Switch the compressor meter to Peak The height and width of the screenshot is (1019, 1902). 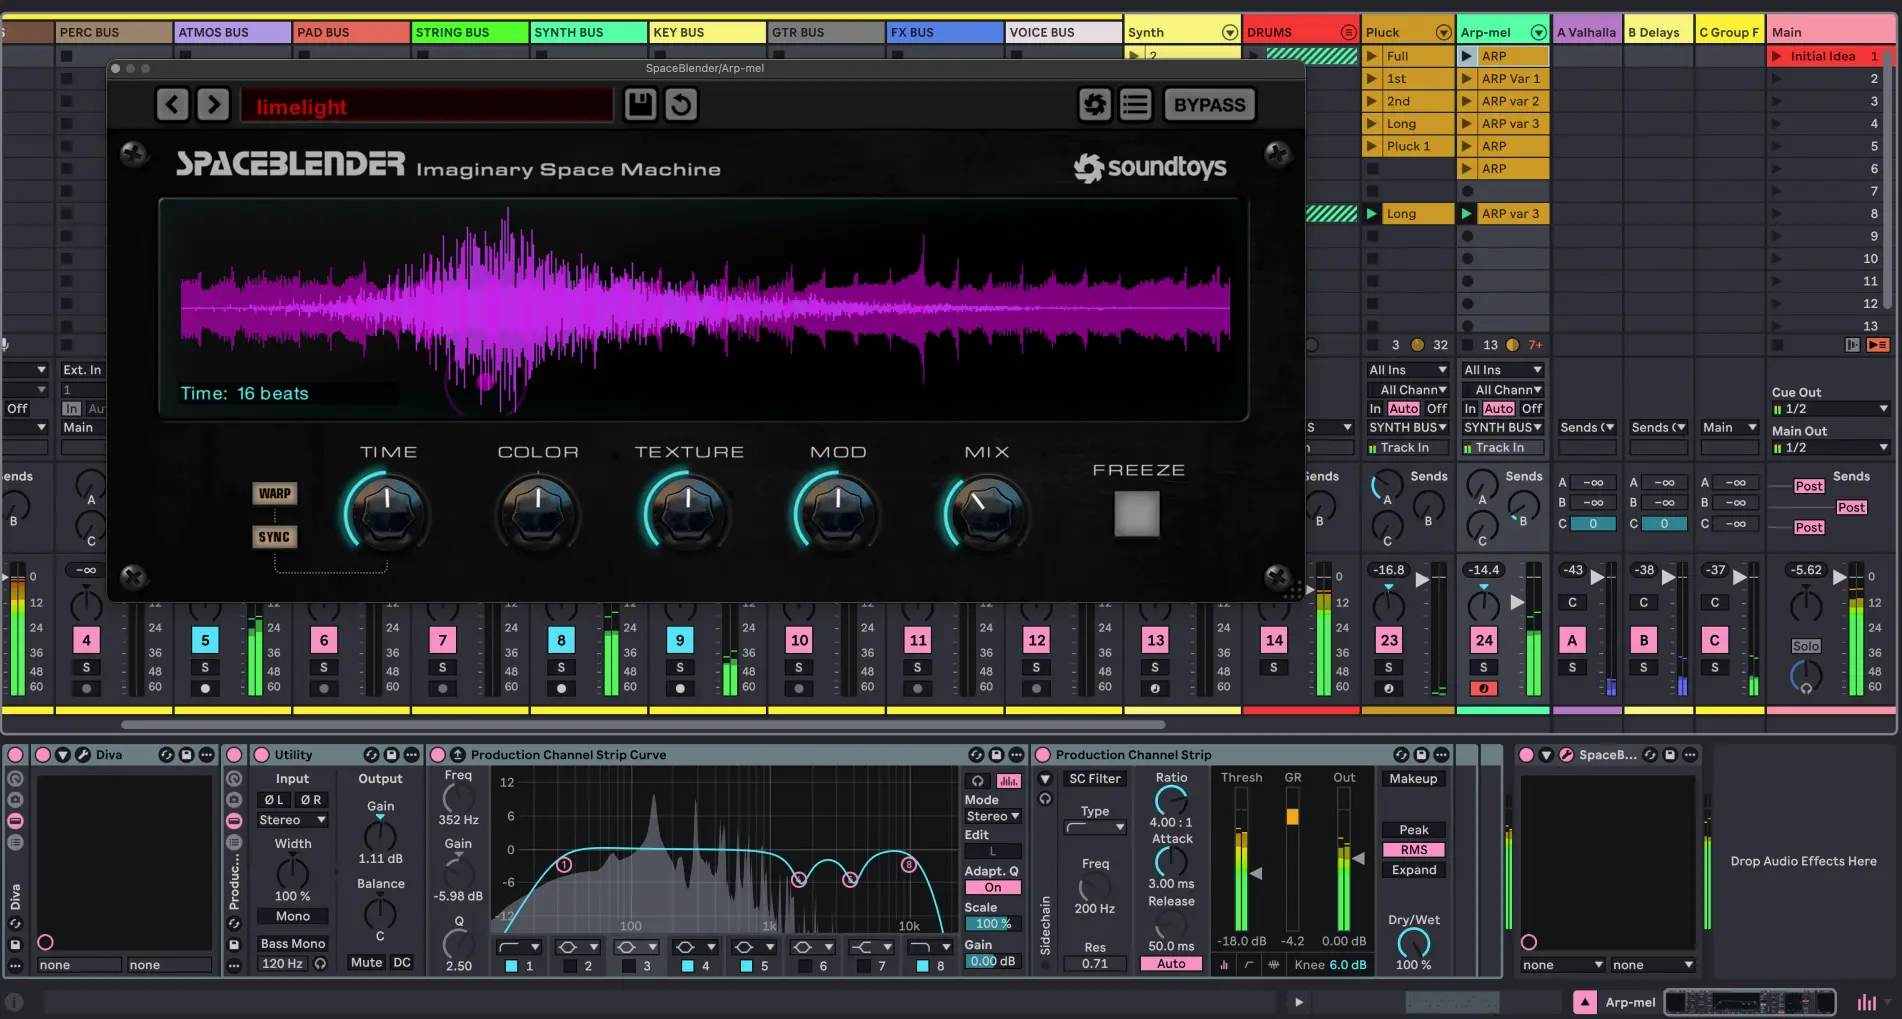[1413, 830]
